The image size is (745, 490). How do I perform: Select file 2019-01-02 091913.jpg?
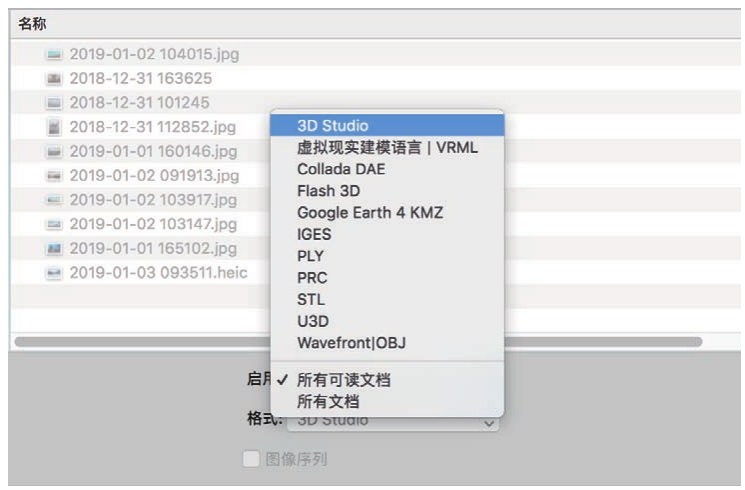tap(154, 175)
